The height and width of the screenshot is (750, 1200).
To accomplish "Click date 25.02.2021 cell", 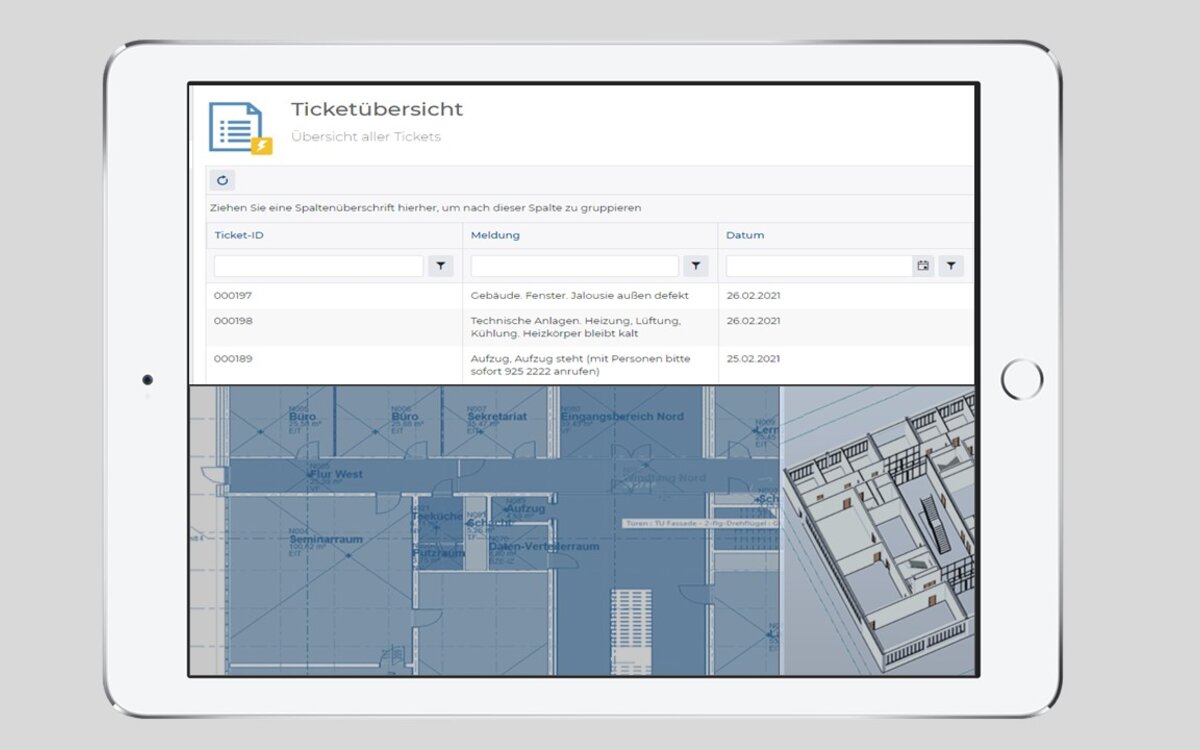I will coord(753,358).
